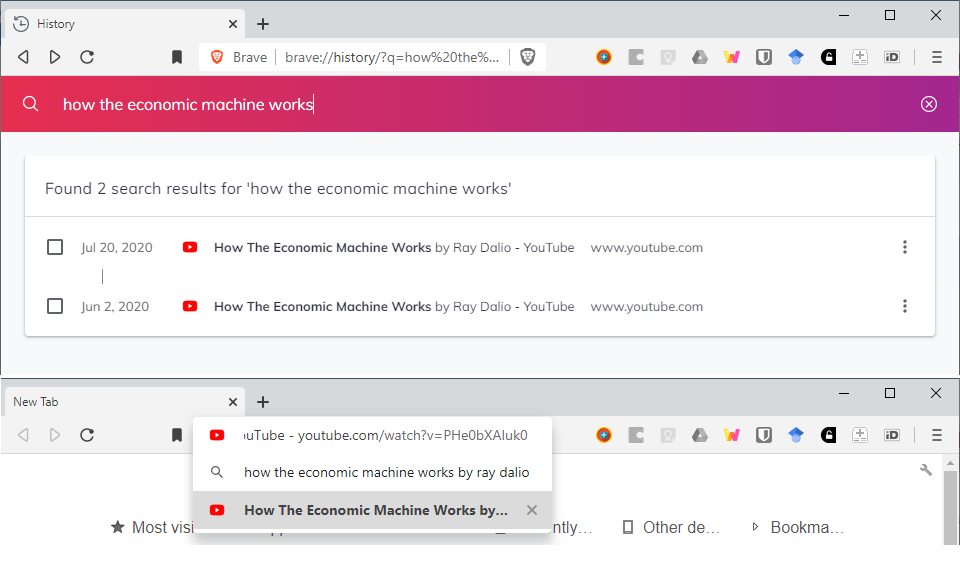The width and height of the screenshot is (960, 579).
Task: Open Brave main menu in New Tab window
Action: tap(937, 435)
